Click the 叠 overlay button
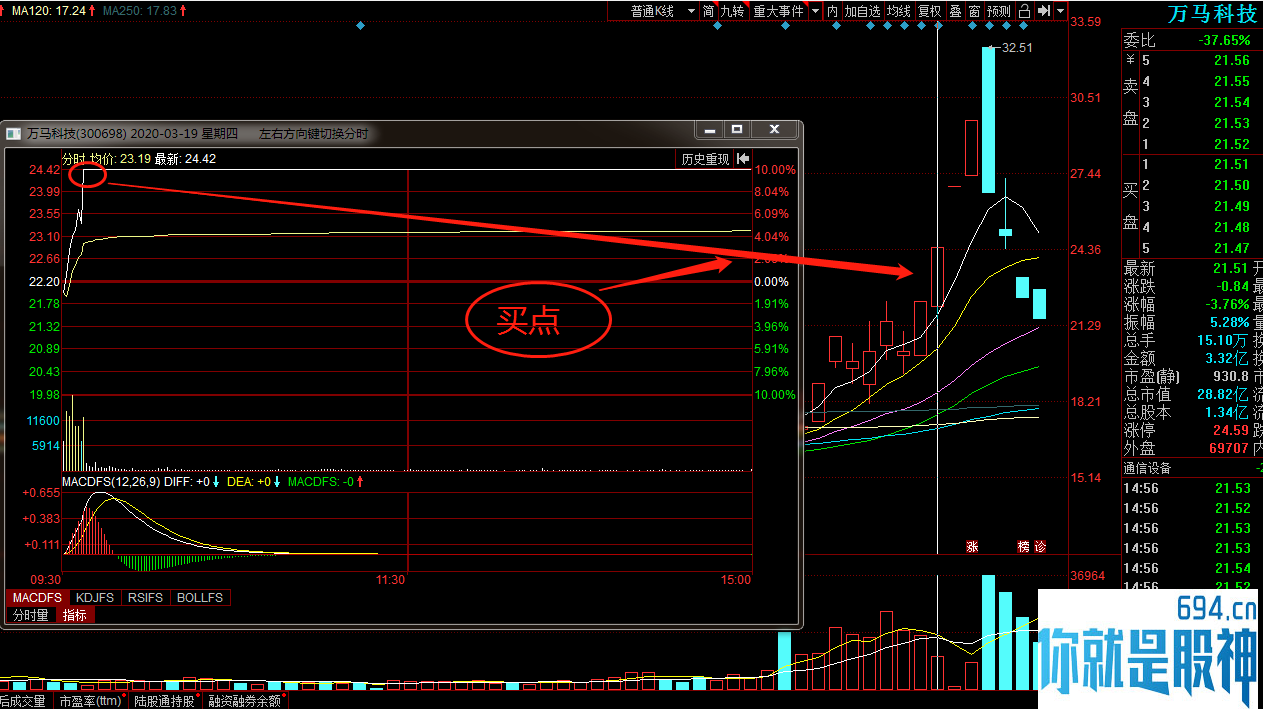Screen dimensions: 1263x709 (x=955, y=11)
